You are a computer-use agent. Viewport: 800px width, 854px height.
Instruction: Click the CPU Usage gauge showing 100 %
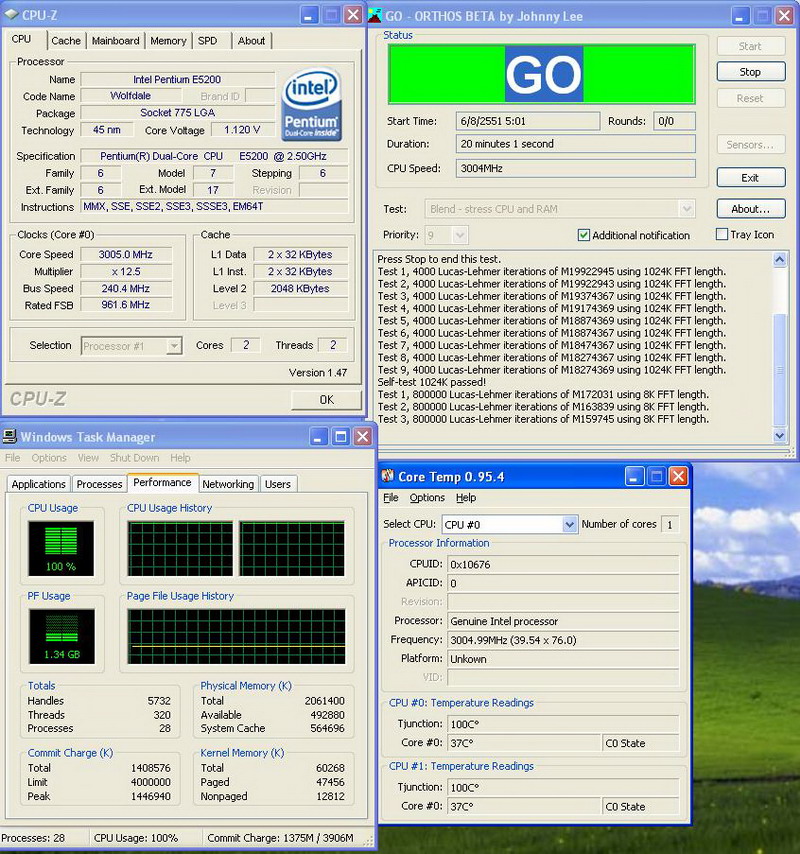tap(61, 548)
